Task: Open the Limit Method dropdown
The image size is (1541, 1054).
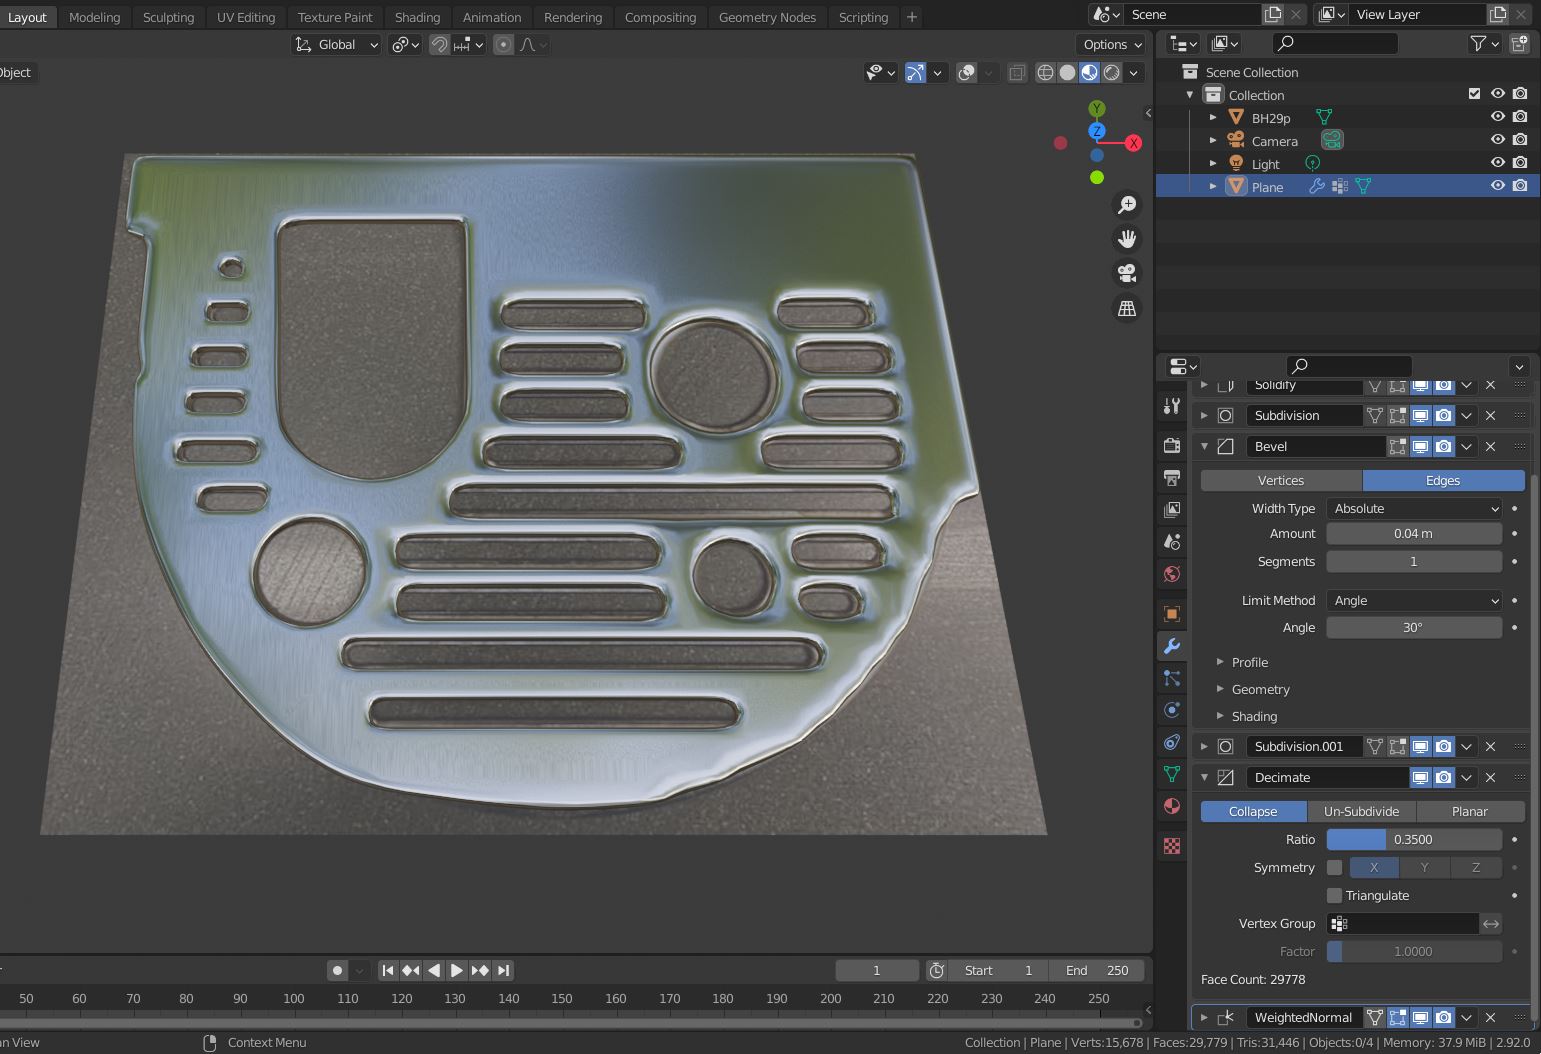Action: click(x=1414, y=600)
